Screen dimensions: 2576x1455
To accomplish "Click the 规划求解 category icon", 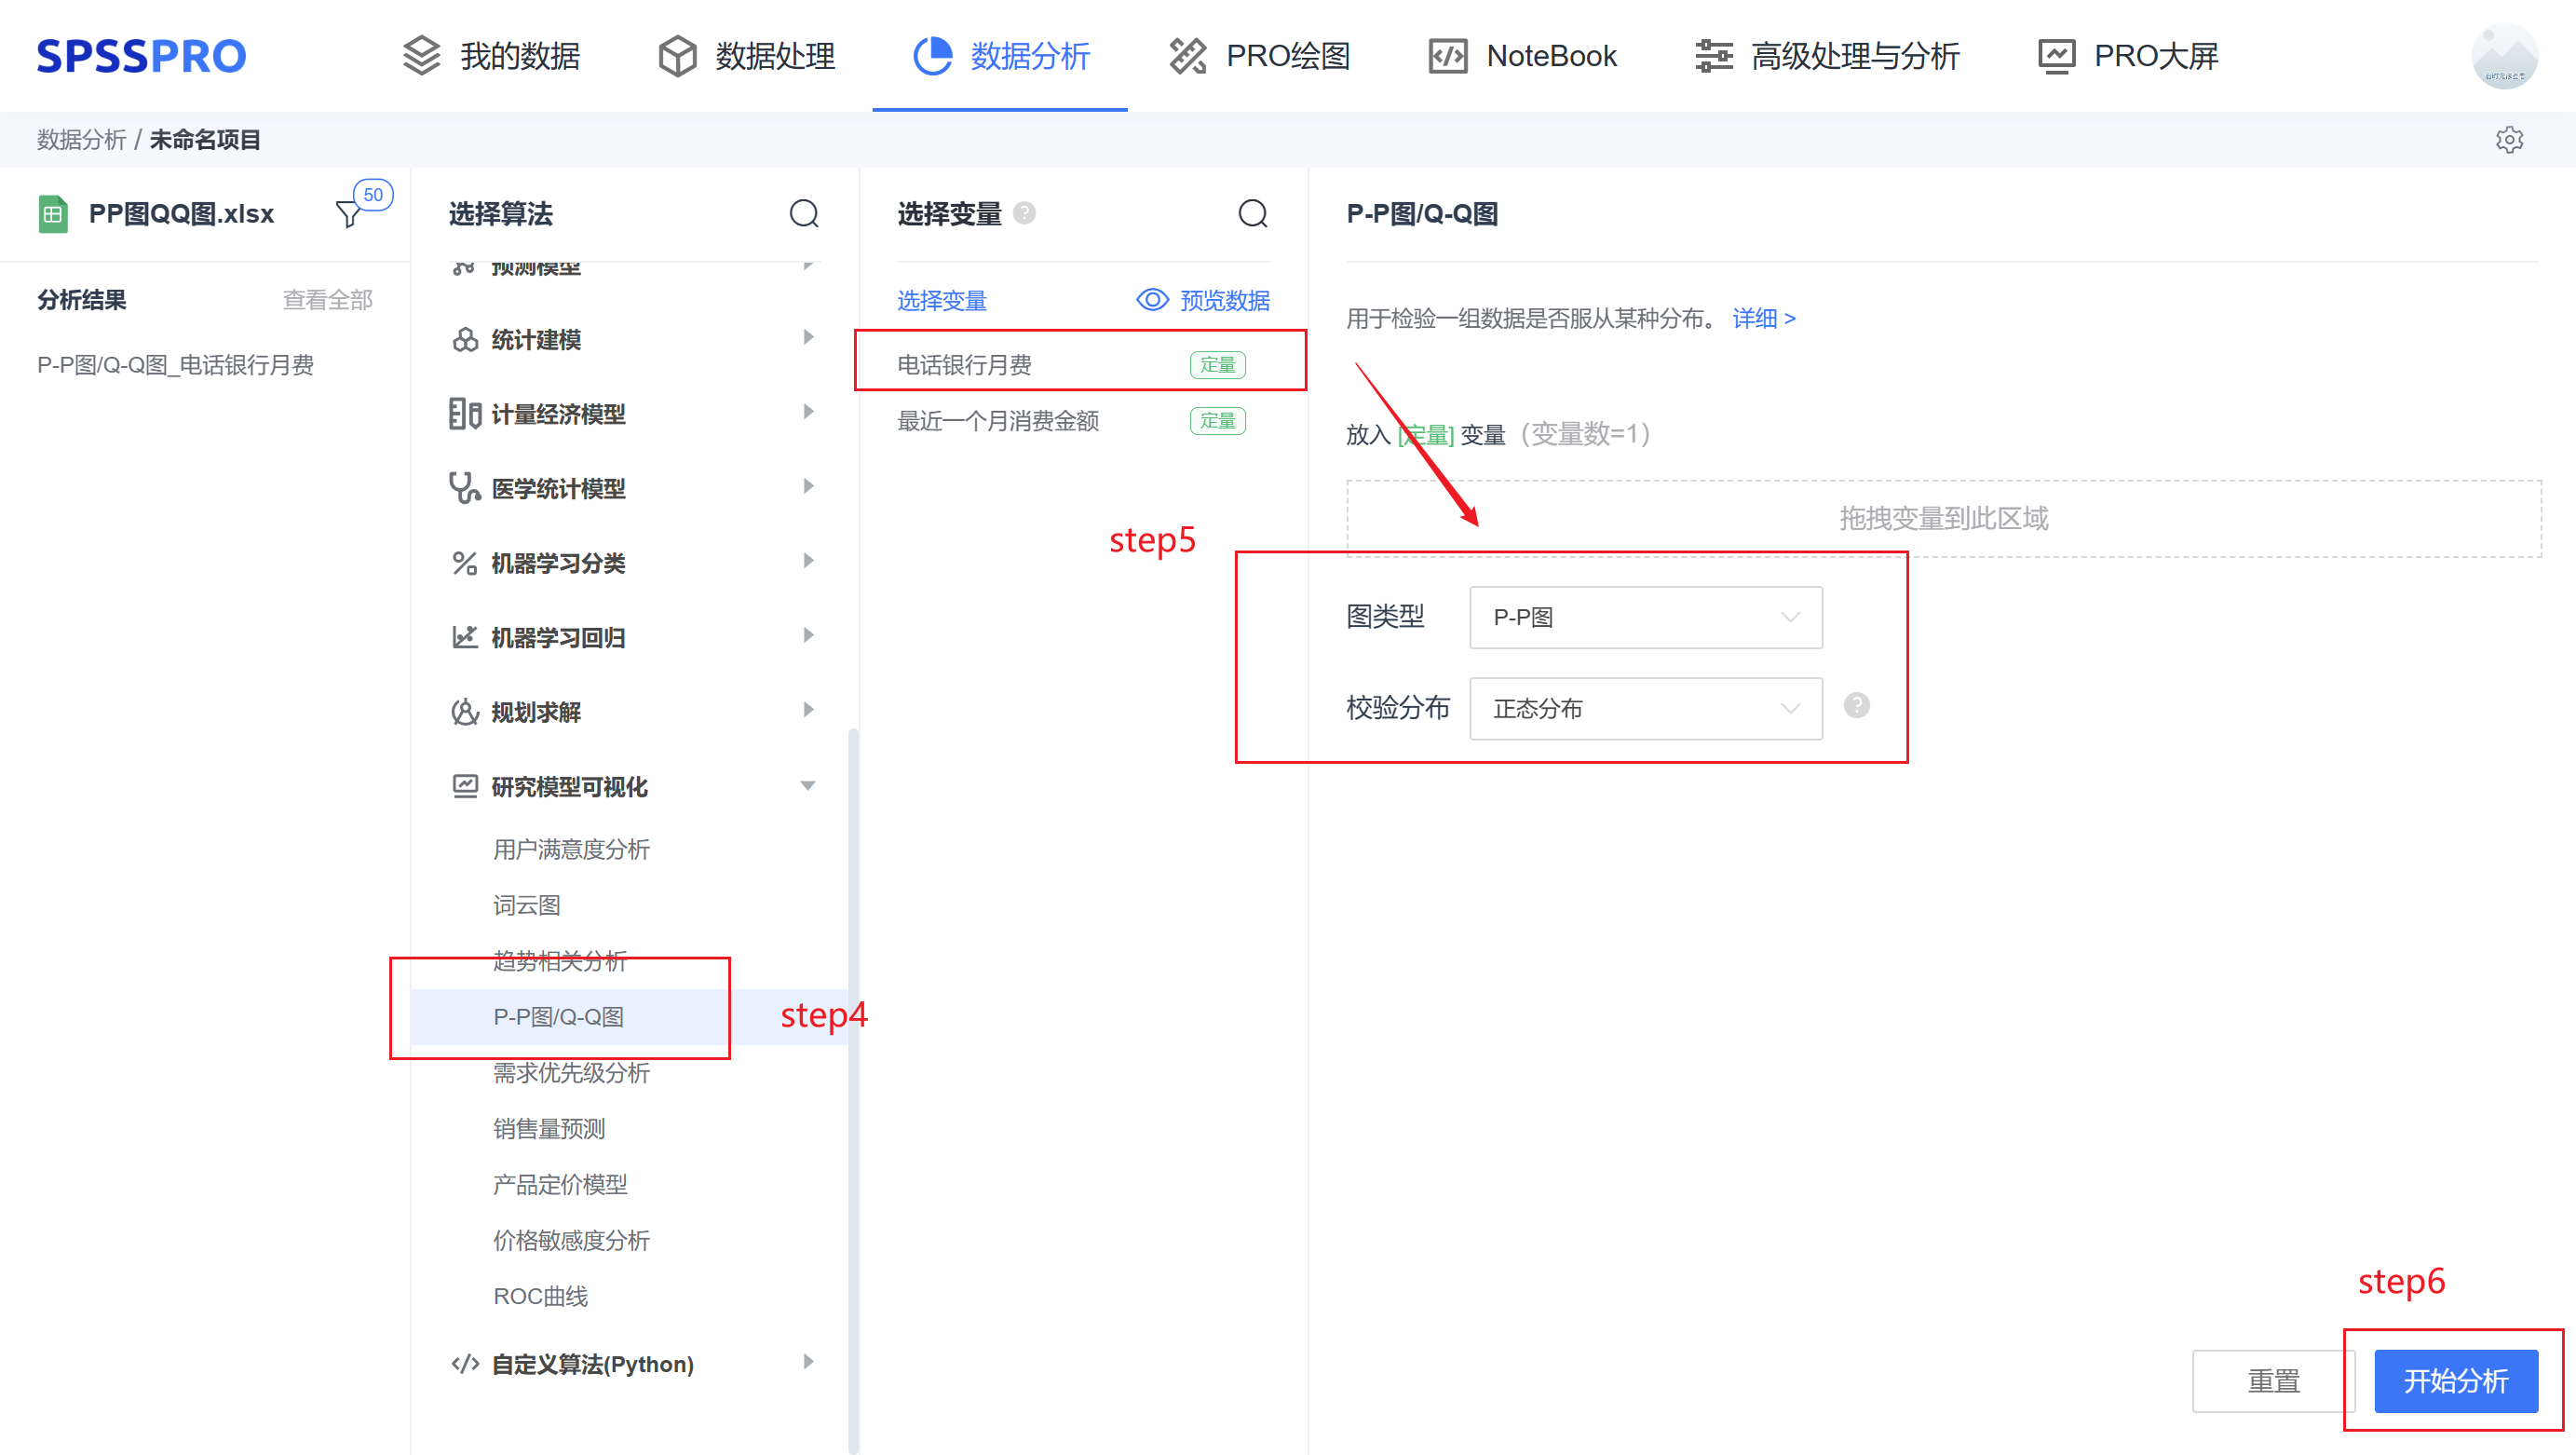I will coord(465,712).
